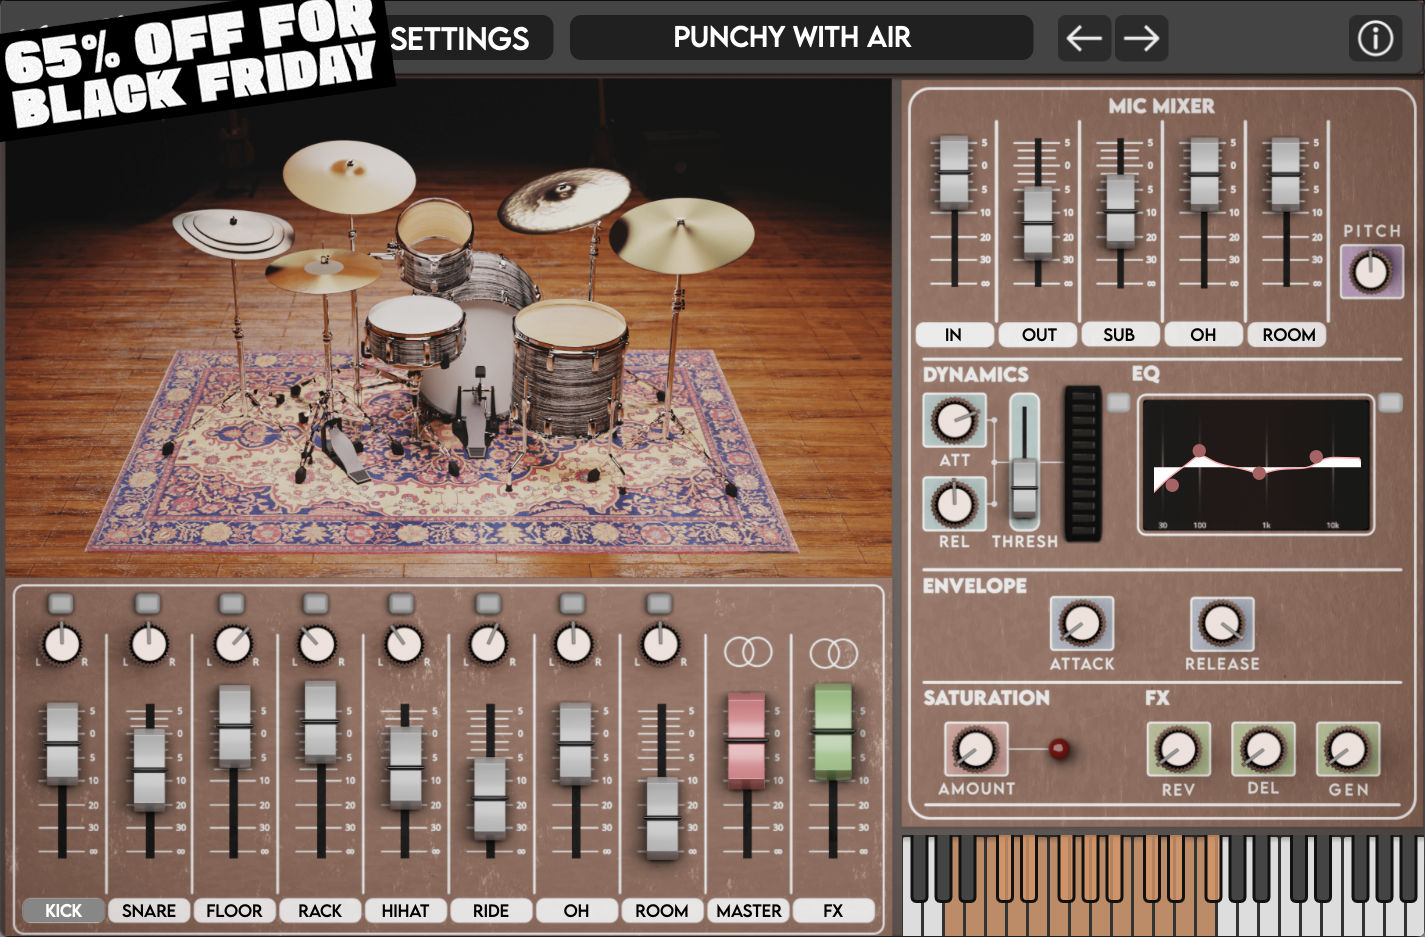Viewport: 1425px width, 937px height.
Task: Click the REV effect knob
Action: click(1178, 749)
